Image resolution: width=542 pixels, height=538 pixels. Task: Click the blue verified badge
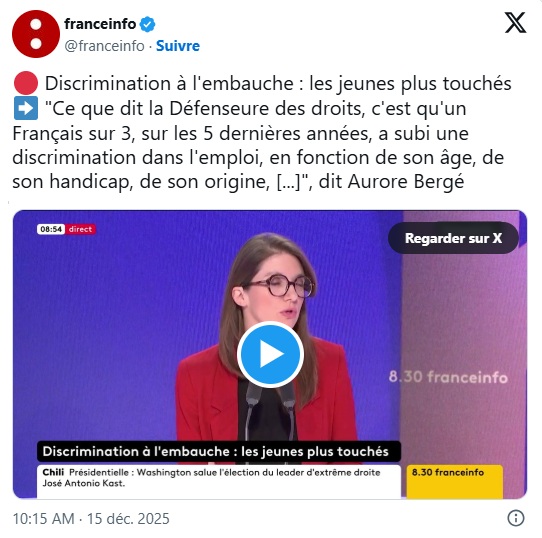pos(147,24)
